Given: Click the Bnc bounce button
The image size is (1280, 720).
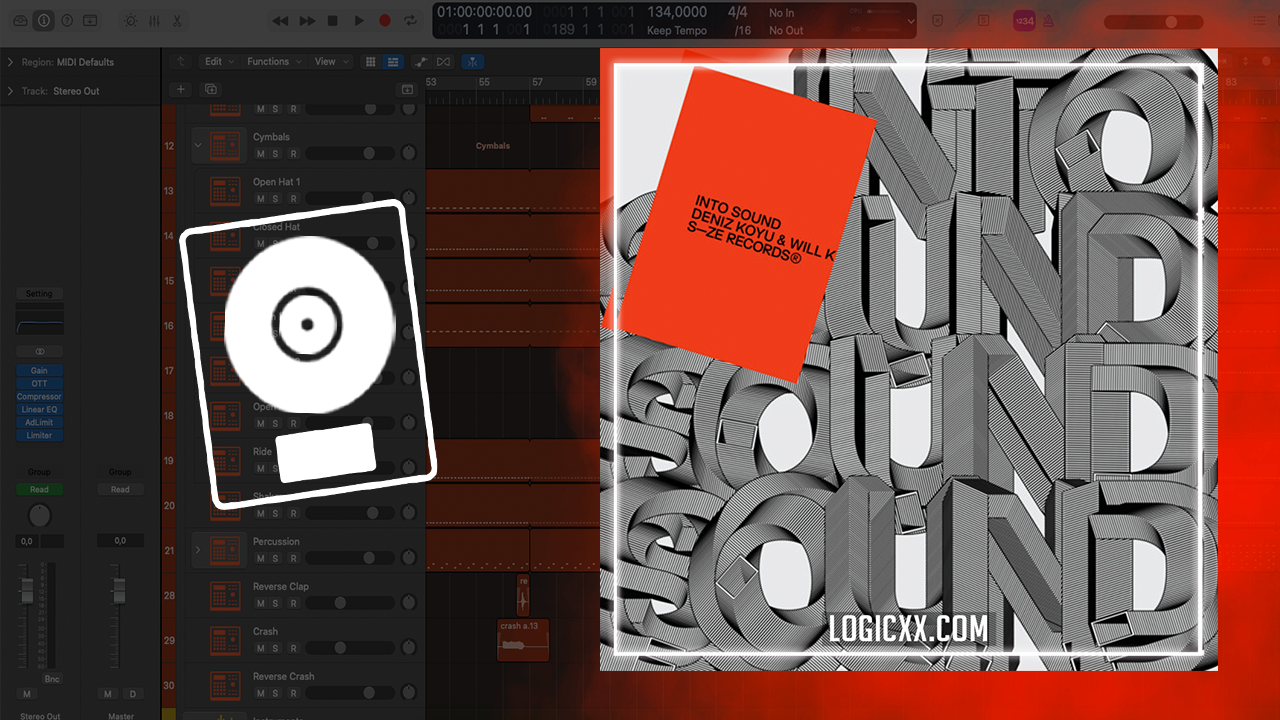Looking at the screenshot, I should (52, 679).
